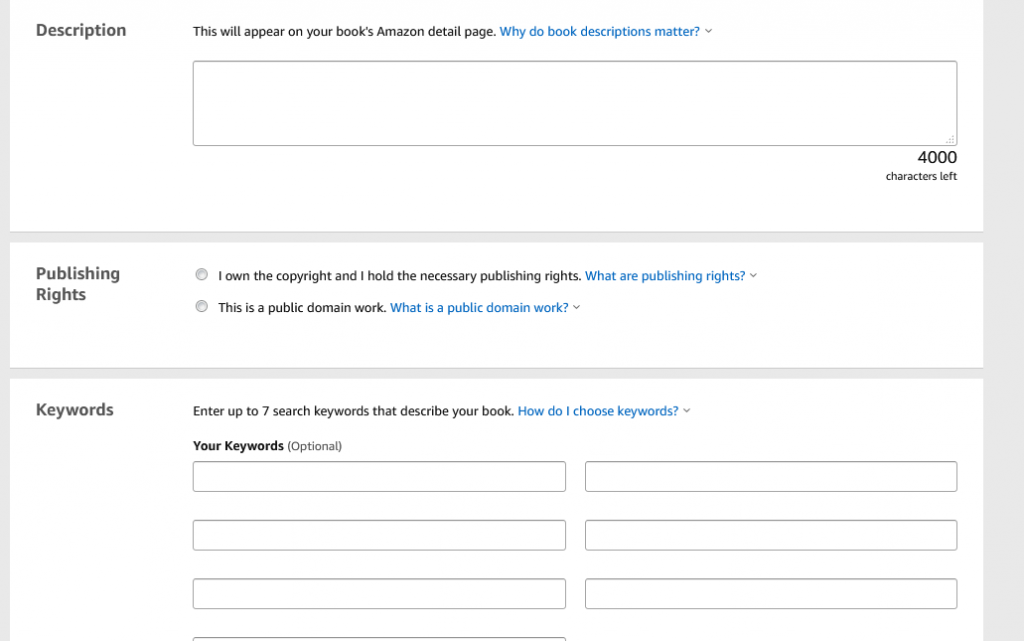Choose the public domain work option

point(202,306)
